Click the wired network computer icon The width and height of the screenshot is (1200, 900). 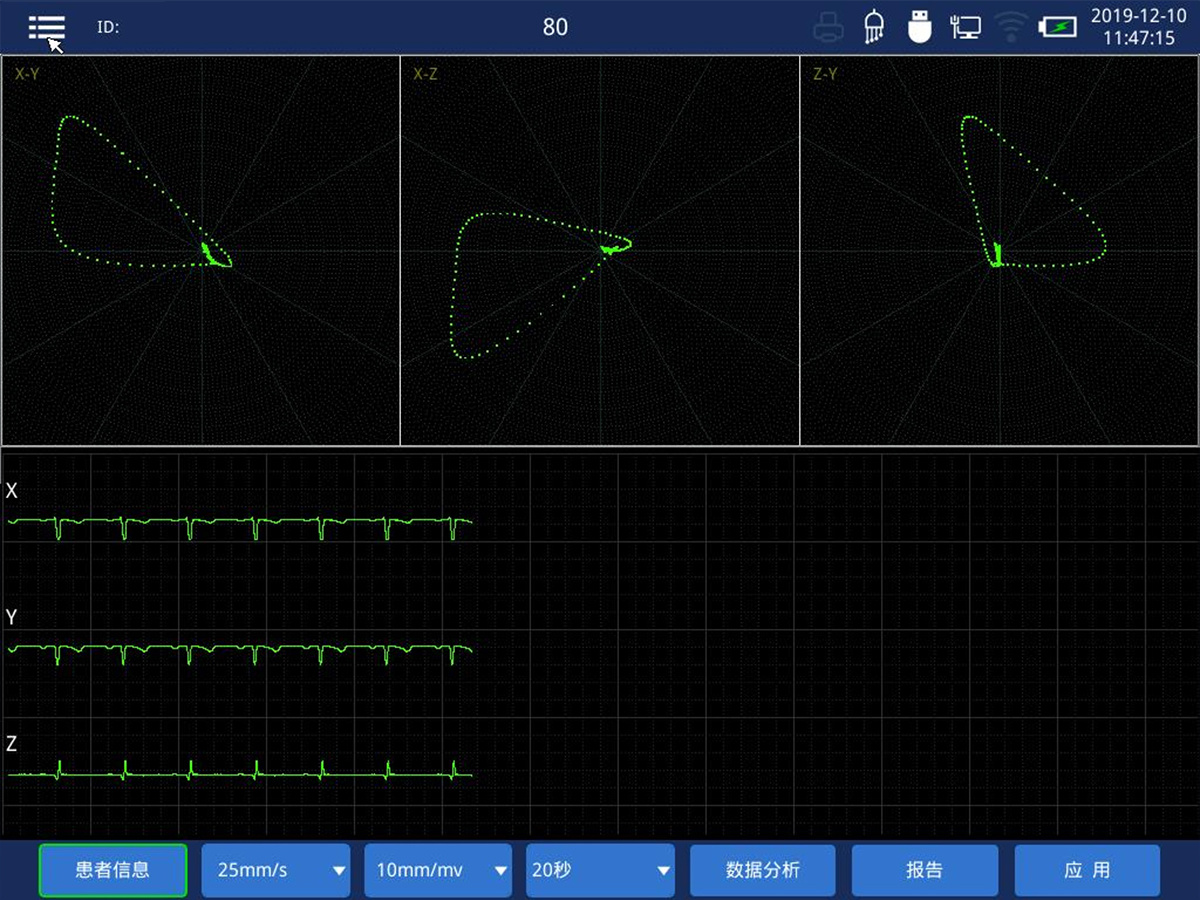(965, 27)
